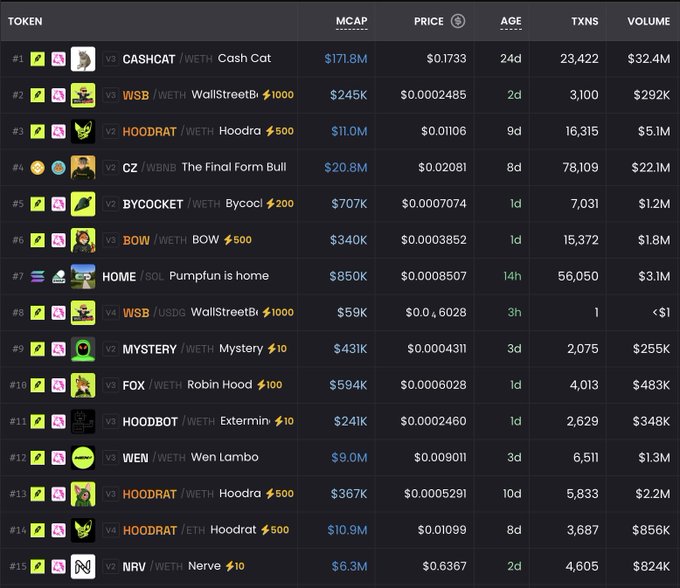
Task: Sort by MCAP column header
Action: pyautogui.click(x=351, y=21)
